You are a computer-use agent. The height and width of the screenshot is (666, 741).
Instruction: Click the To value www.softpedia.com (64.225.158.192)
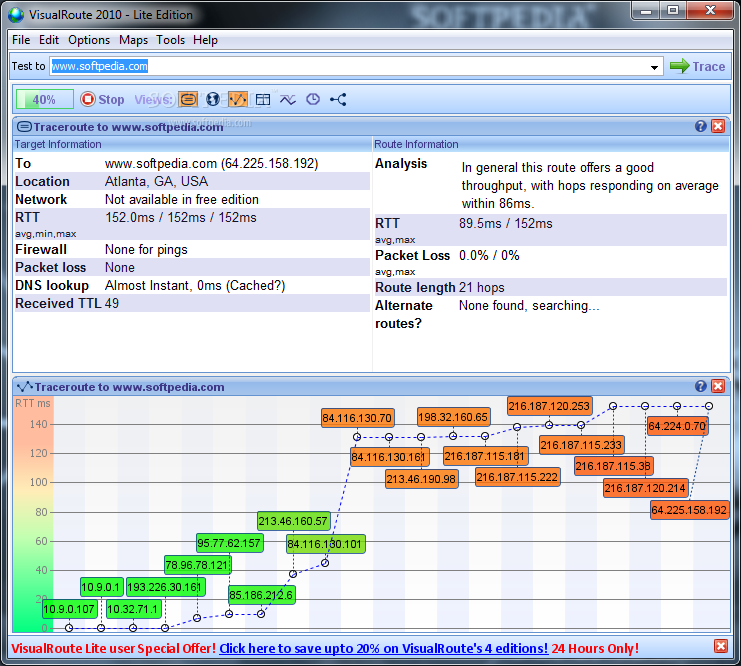[x=211, y=164]
